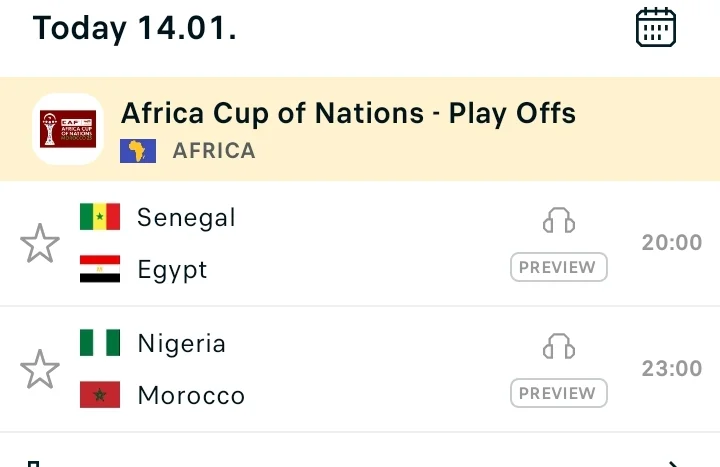Click the Africa continent flag icon
Viewport: 720px width, 467px height.
138,151
